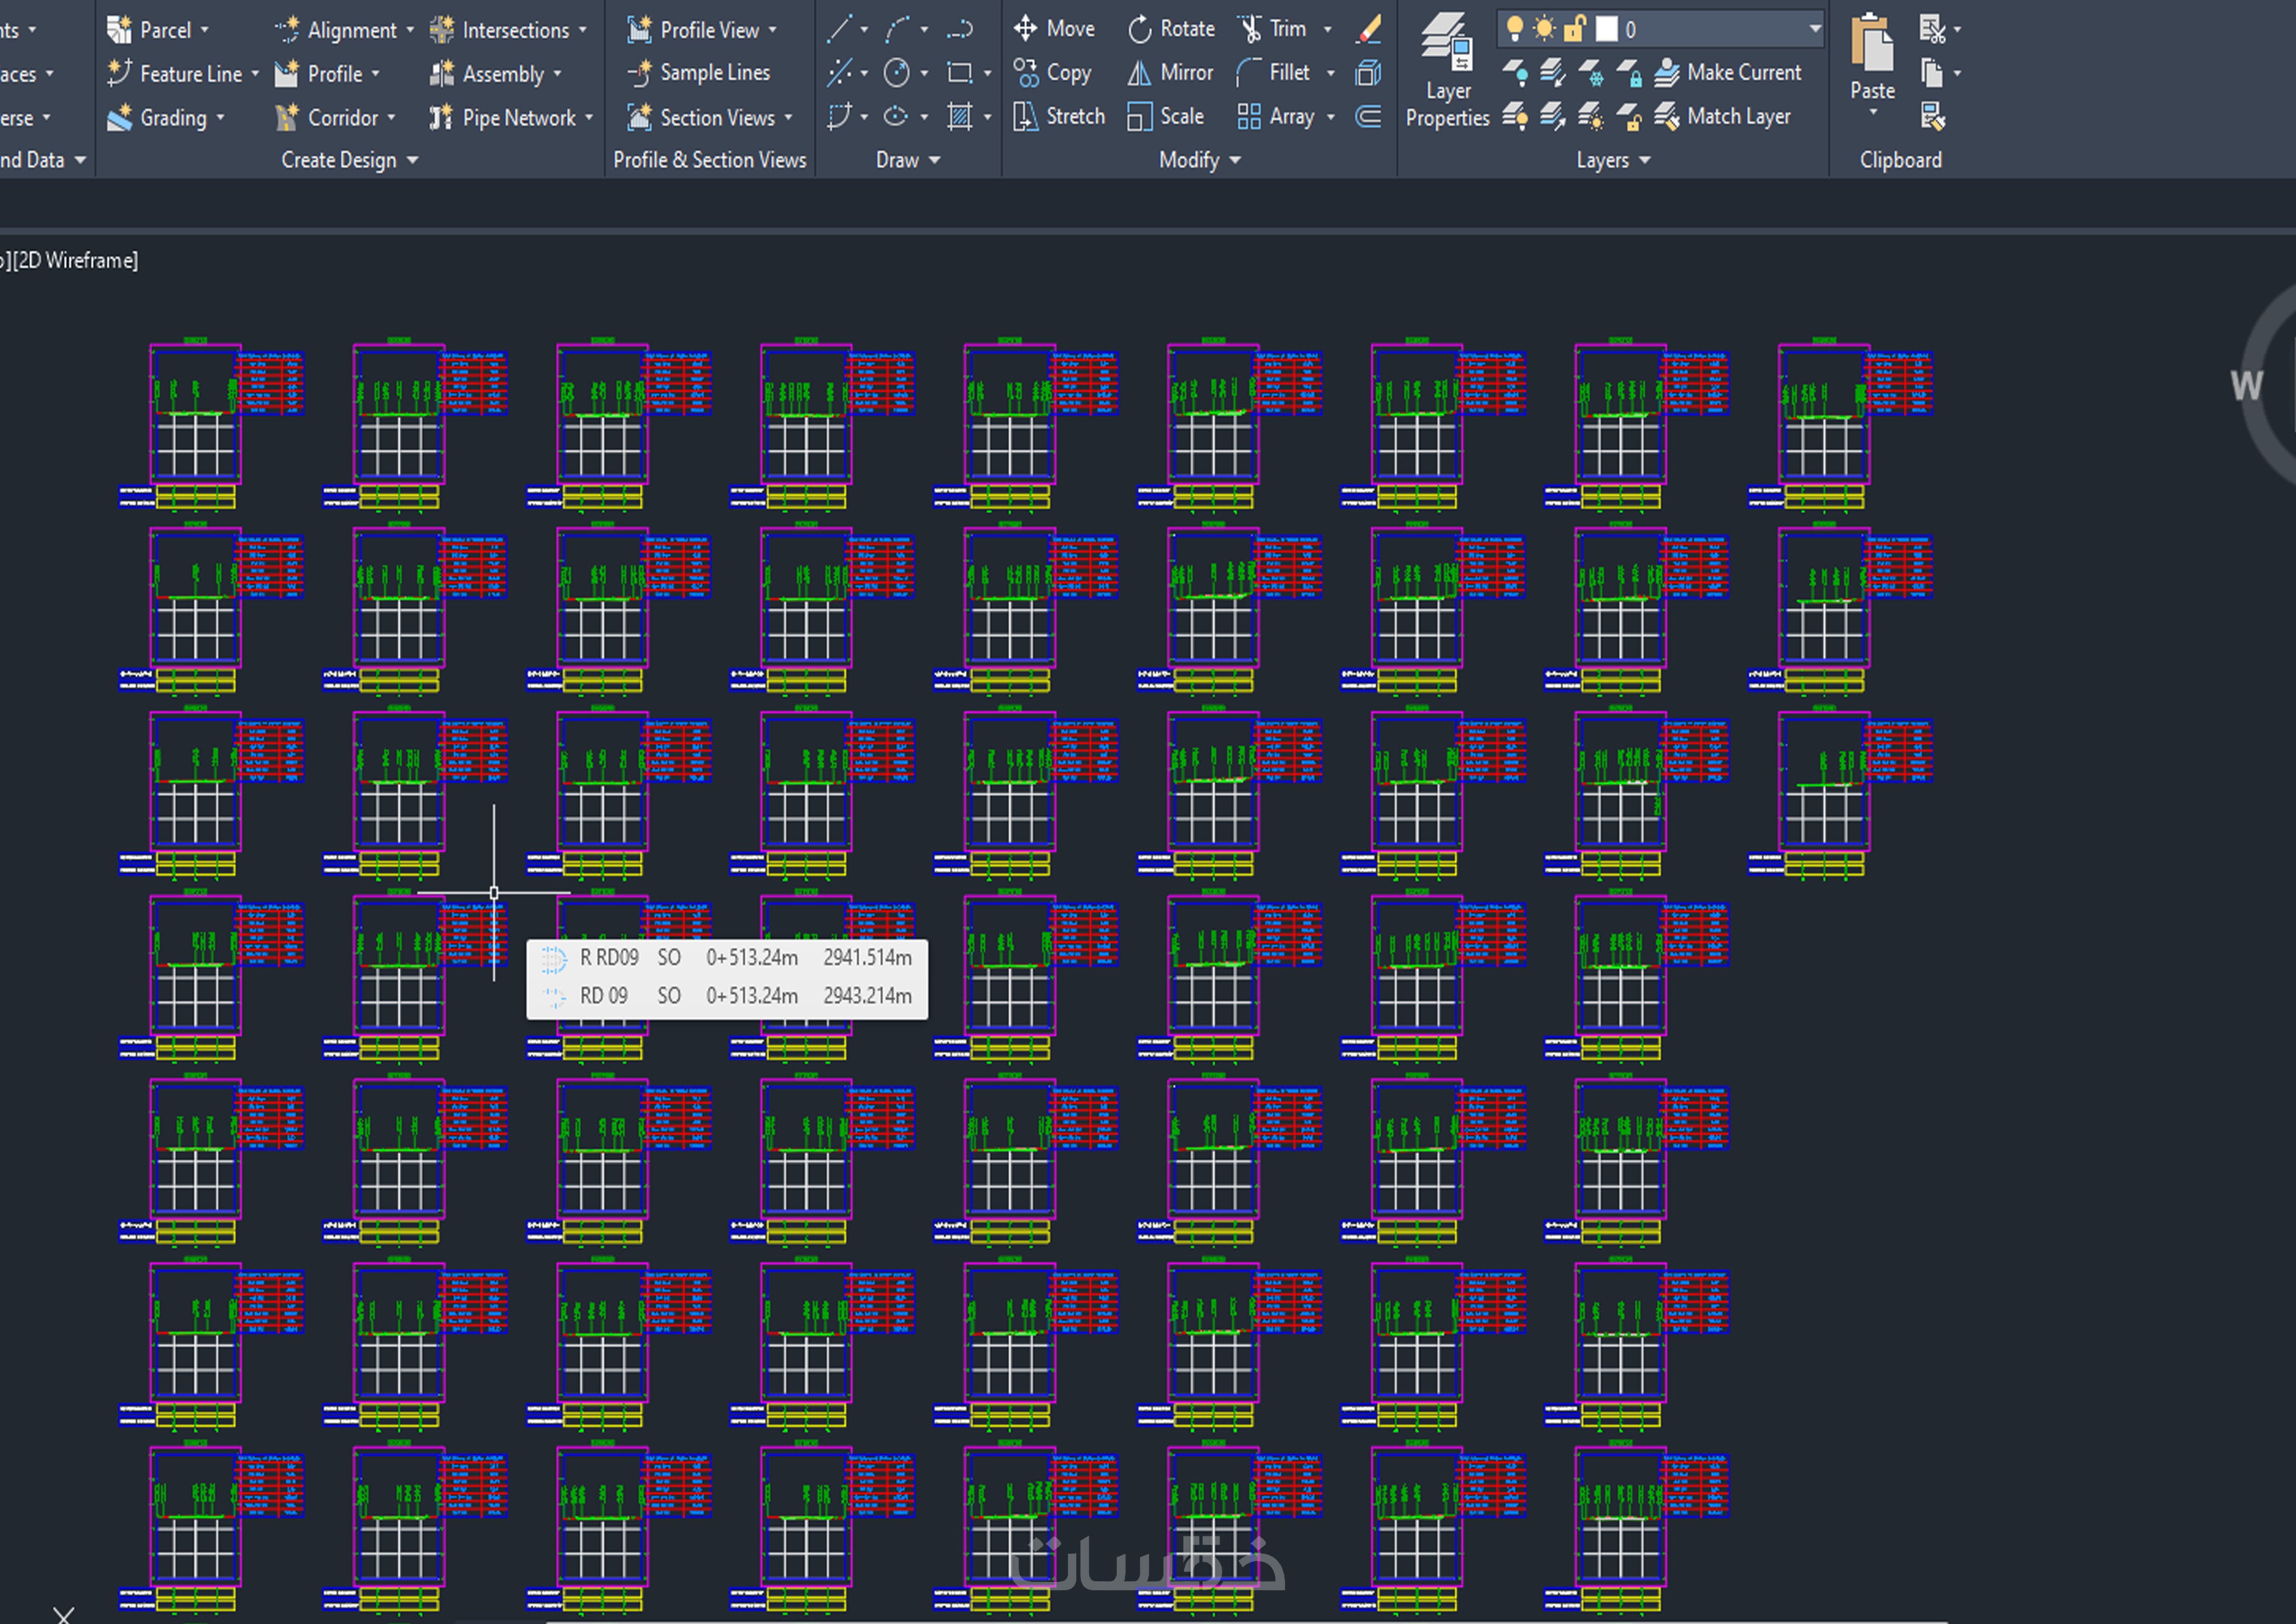Toggle layer lock padlock icon
Image resolution: width=2296 pixels, height=1624 pixels.
pyautogui.click(x=1574, y=29)
